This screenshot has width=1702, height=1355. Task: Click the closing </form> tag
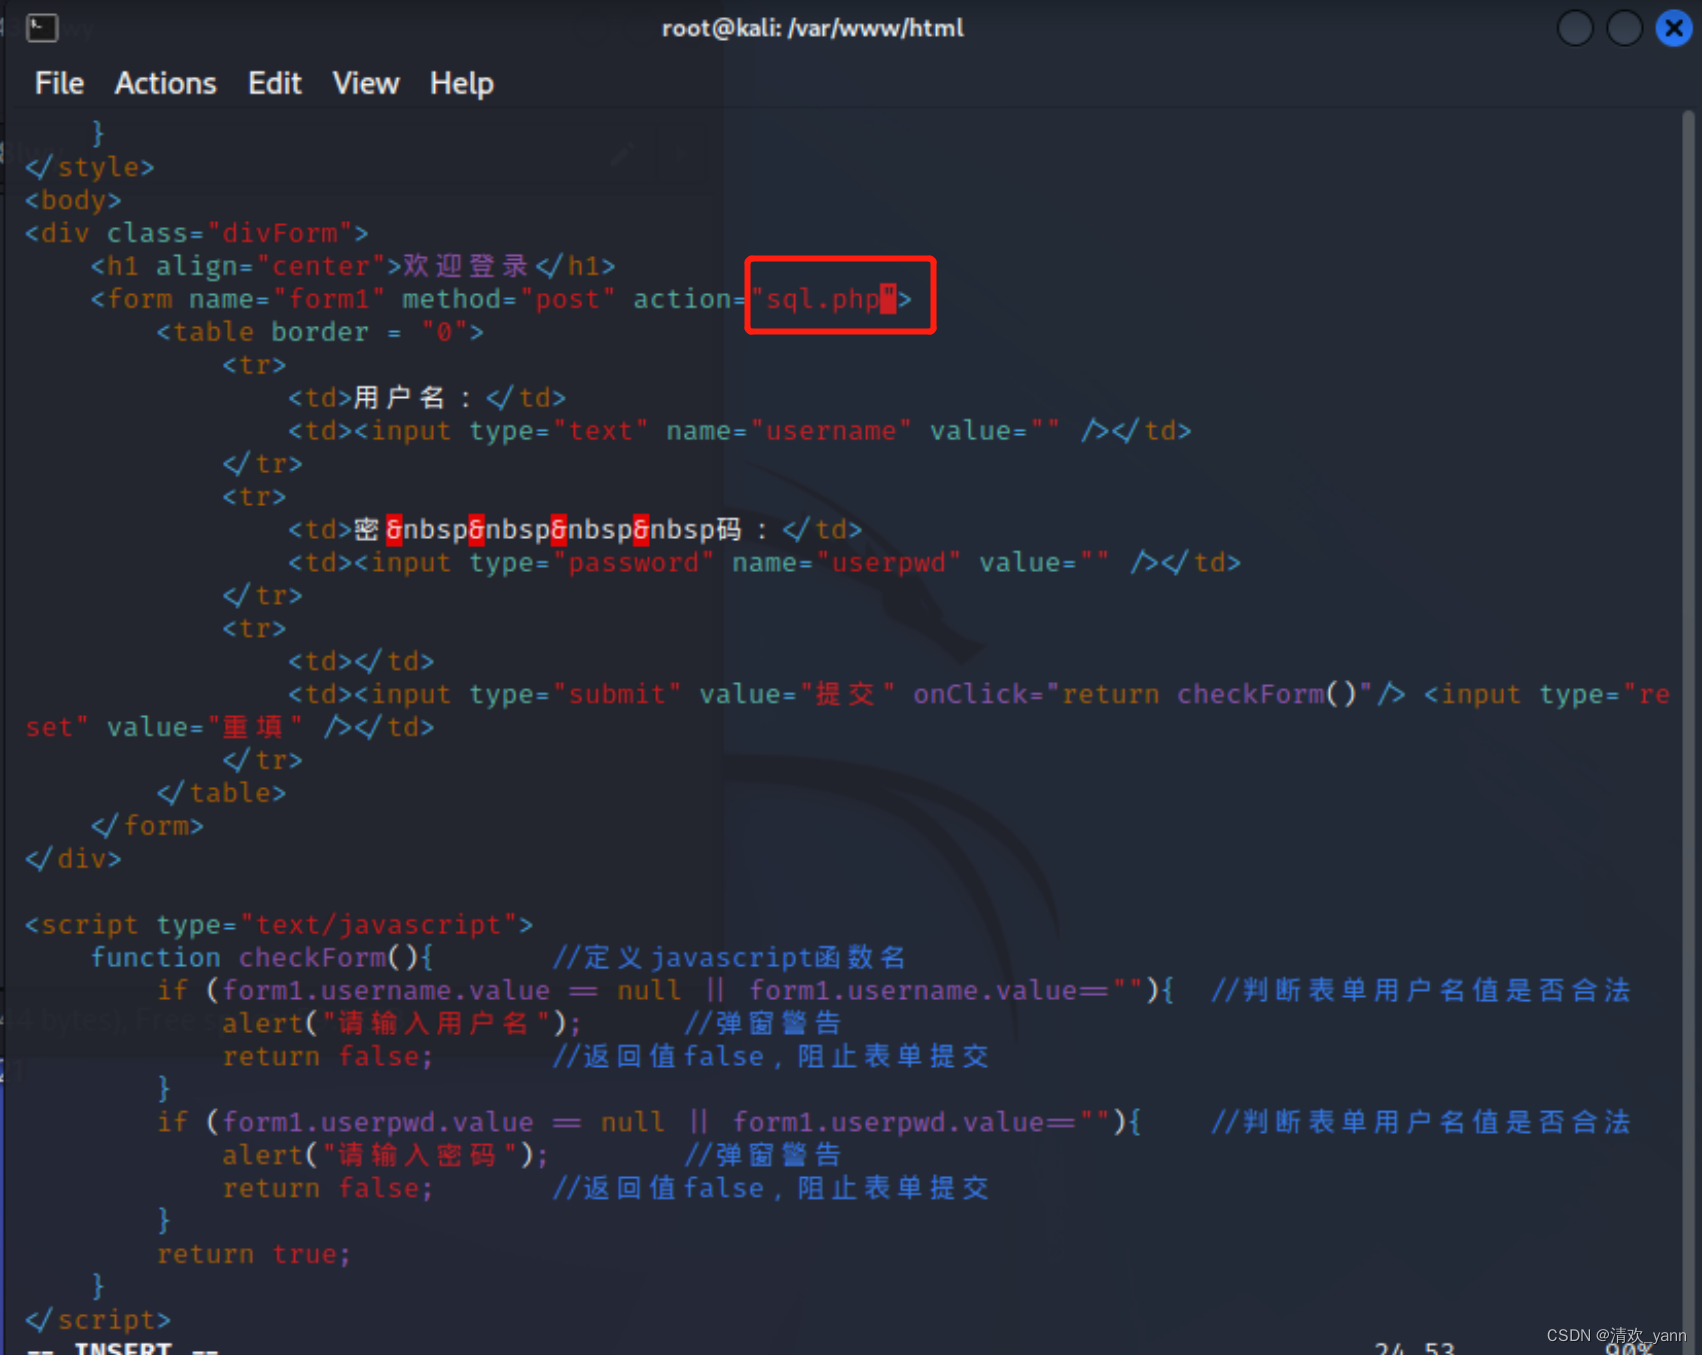(x=147, y=826)
